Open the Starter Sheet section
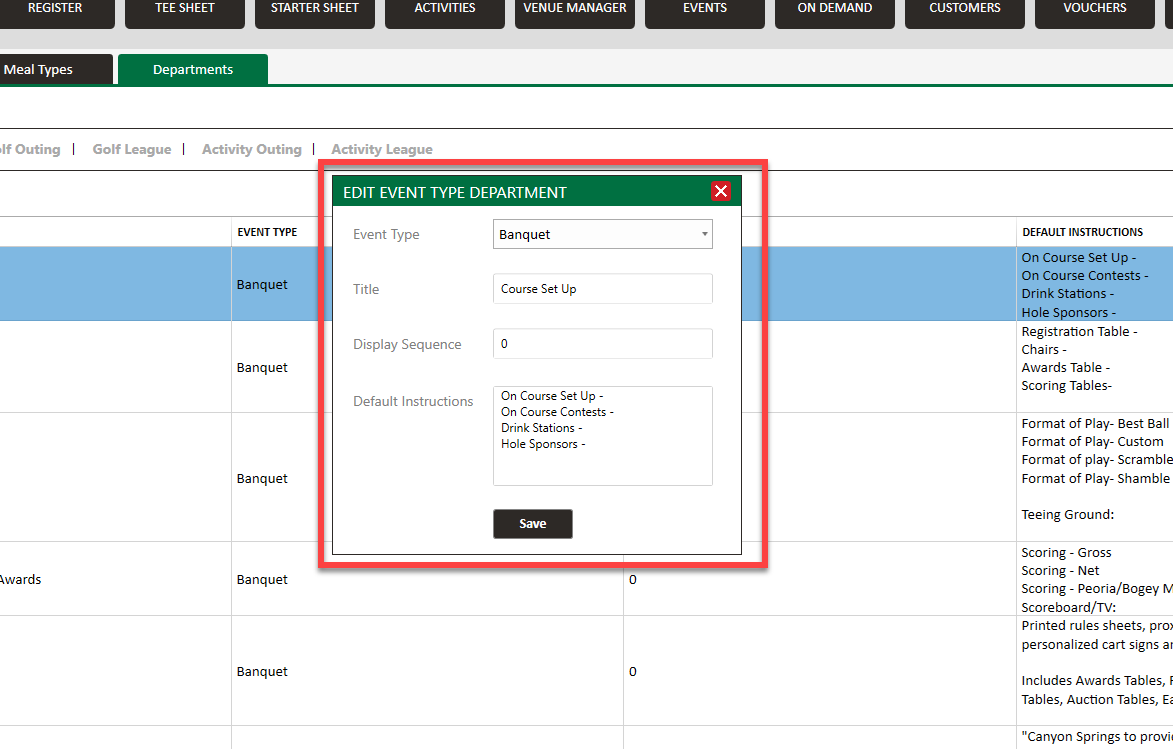The image size is (1173, 749). [315, 10]
